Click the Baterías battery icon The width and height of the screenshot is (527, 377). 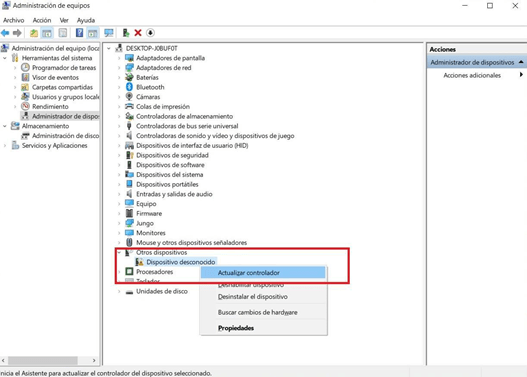[129, 77]
